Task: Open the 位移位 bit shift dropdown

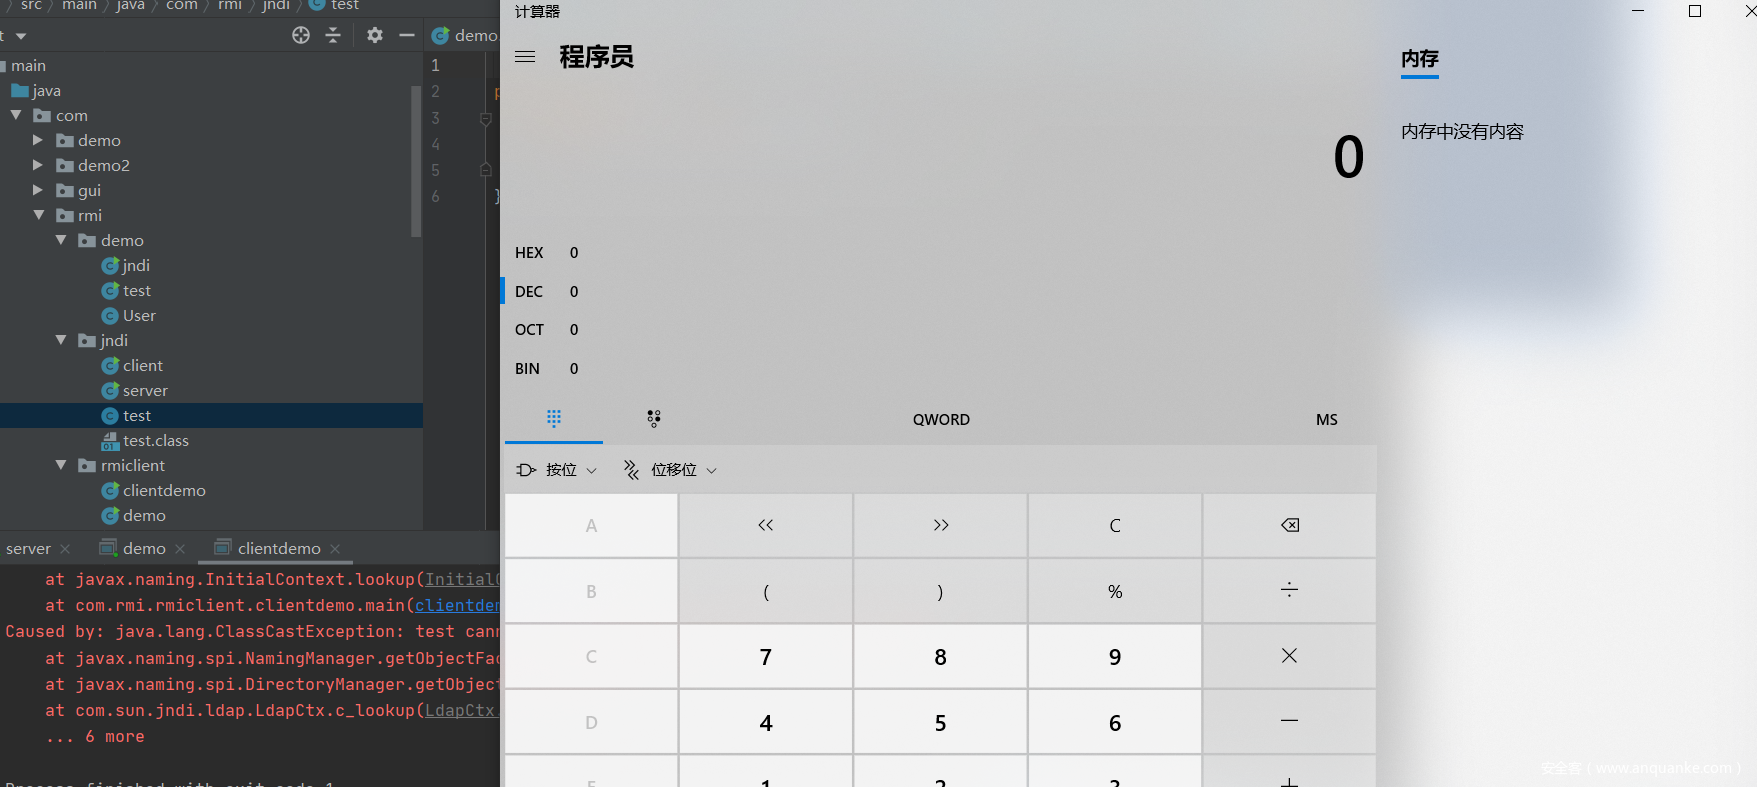Action: click(670, 470)
